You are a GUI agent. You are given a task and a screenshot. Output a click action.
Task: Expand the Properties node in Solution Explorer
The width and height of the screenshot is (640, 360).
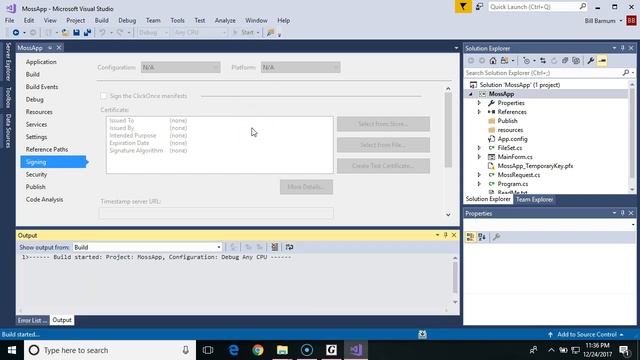479,103
